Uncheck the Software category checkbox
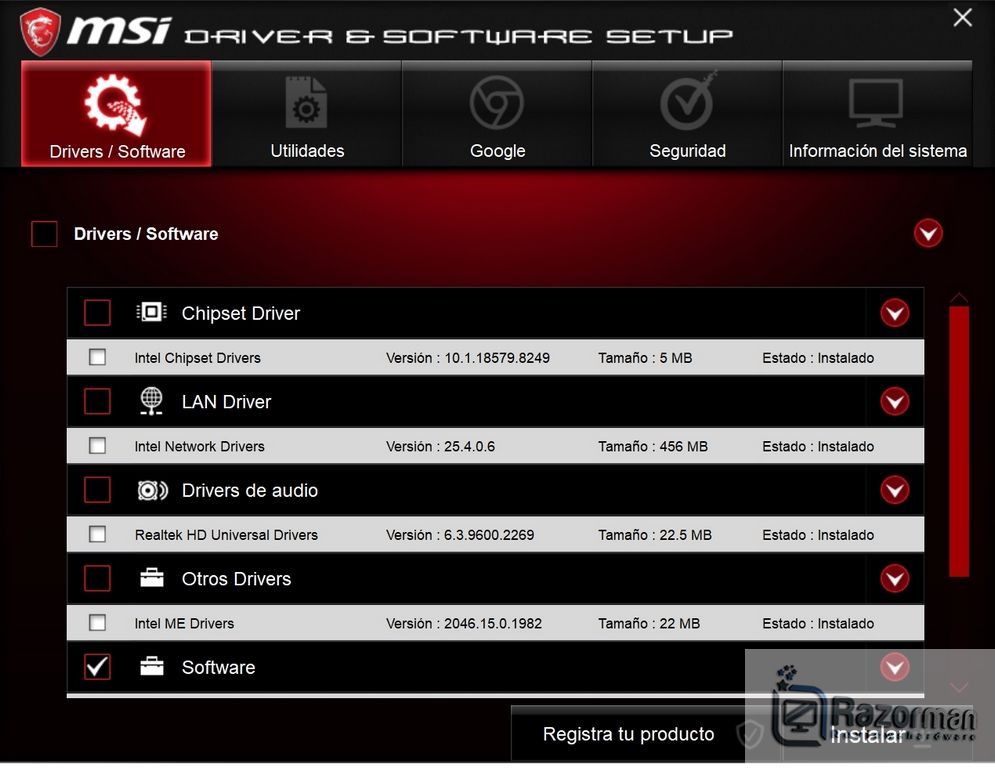Viewport: 995px width, 768px height. tap(97, 666)
